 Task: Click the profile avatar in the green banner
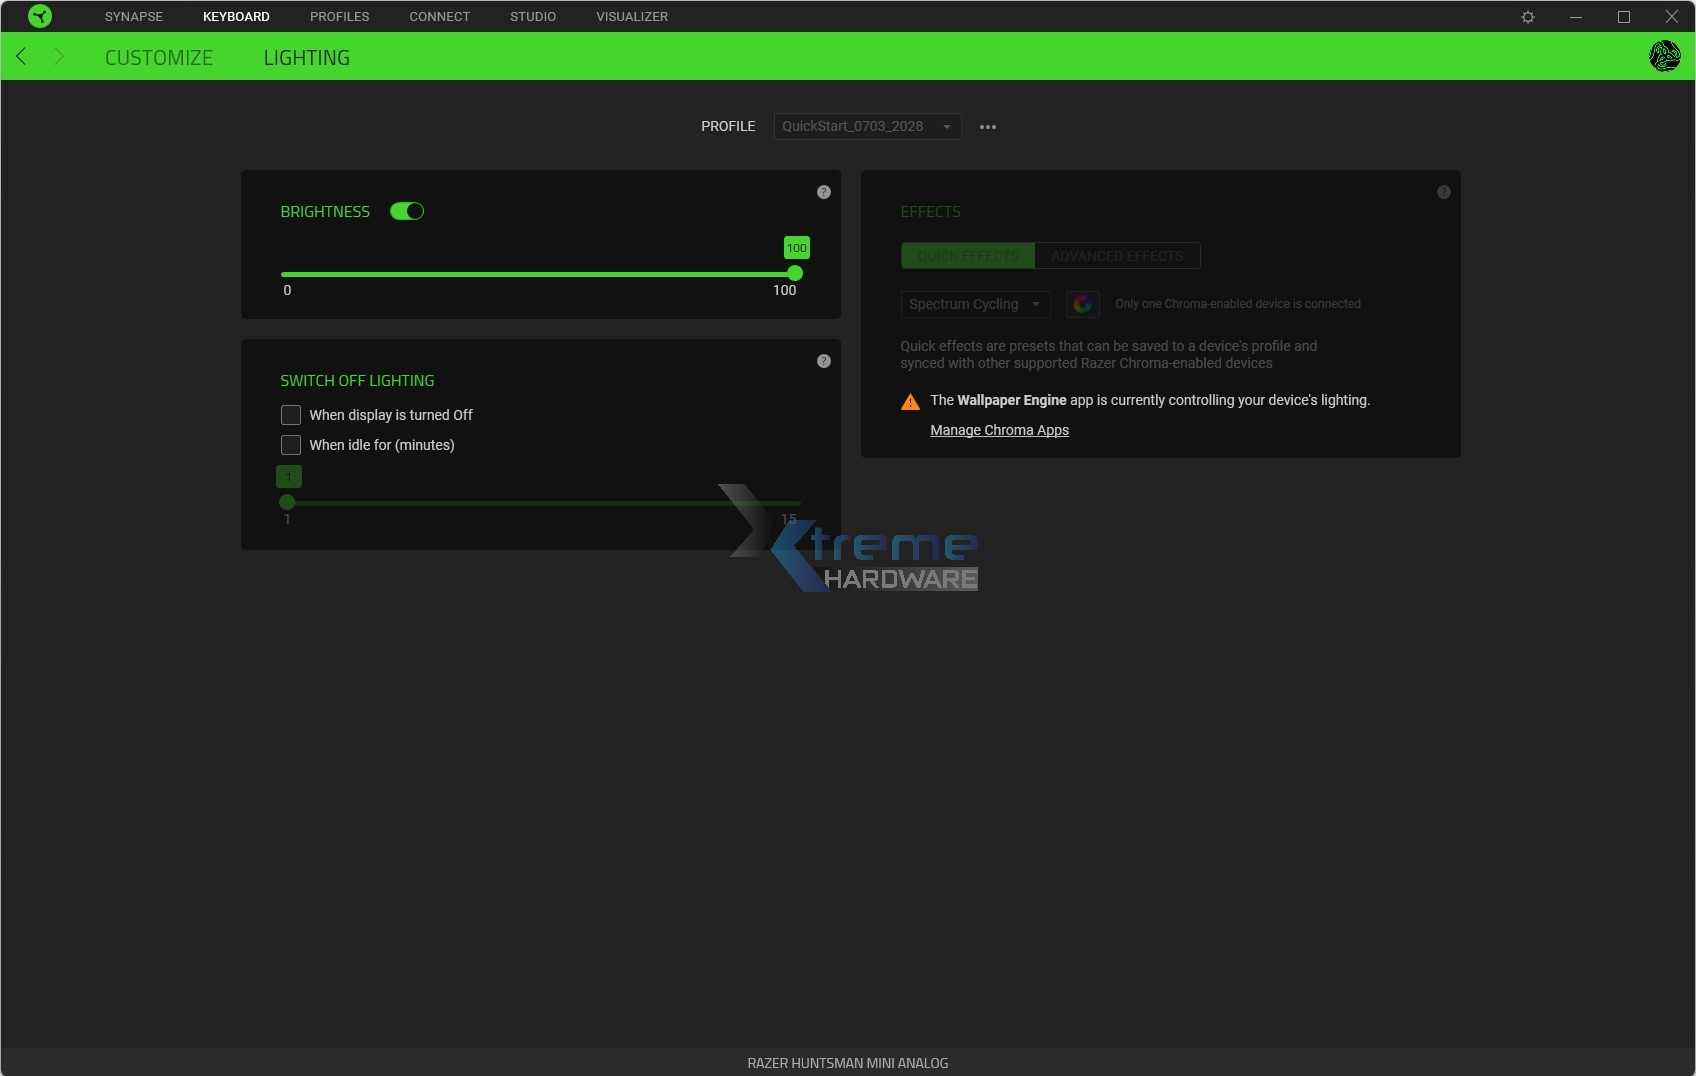click(1665, 56)
